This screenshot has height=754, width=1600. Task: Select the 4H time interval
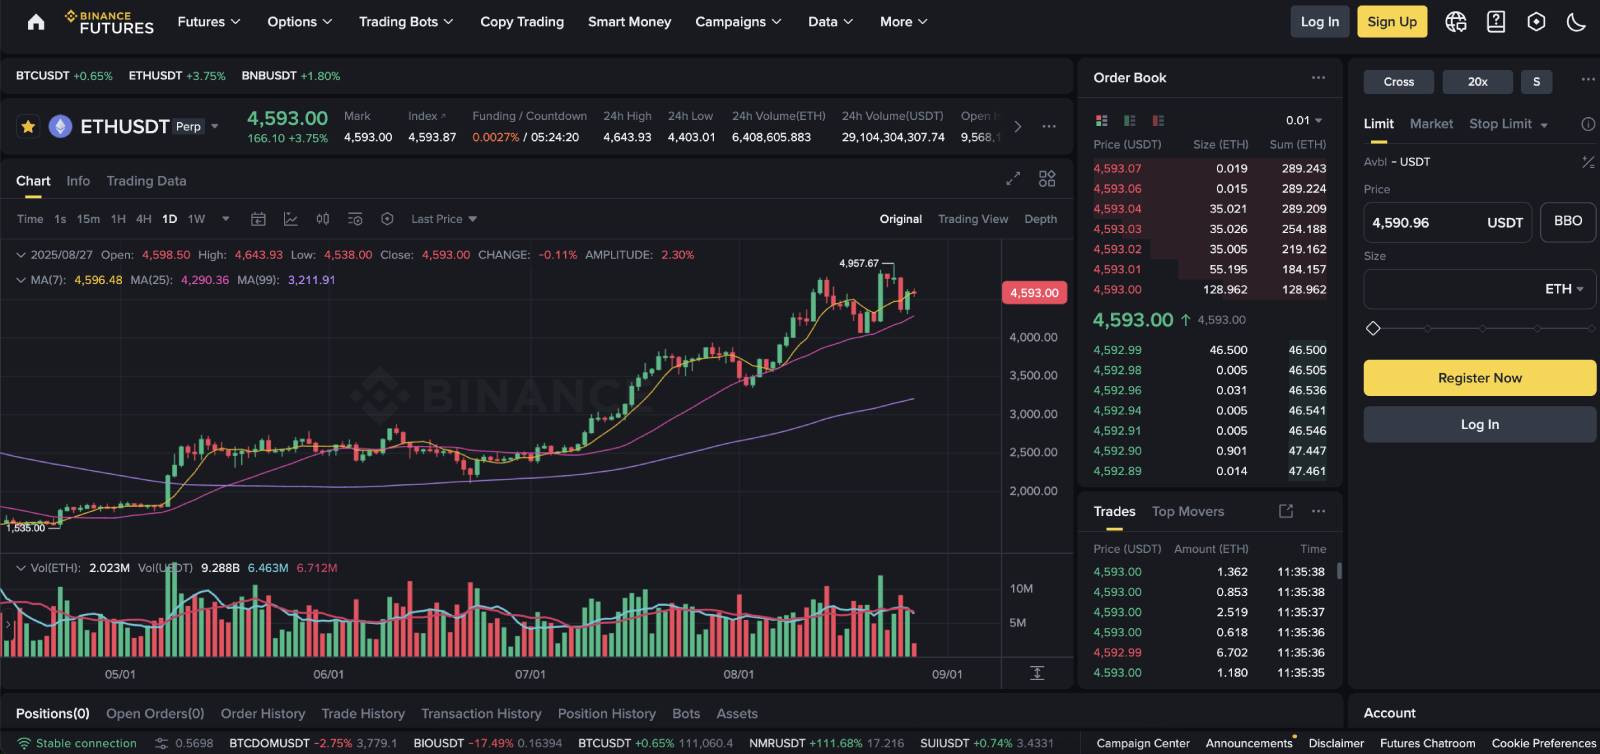point(144,219)
